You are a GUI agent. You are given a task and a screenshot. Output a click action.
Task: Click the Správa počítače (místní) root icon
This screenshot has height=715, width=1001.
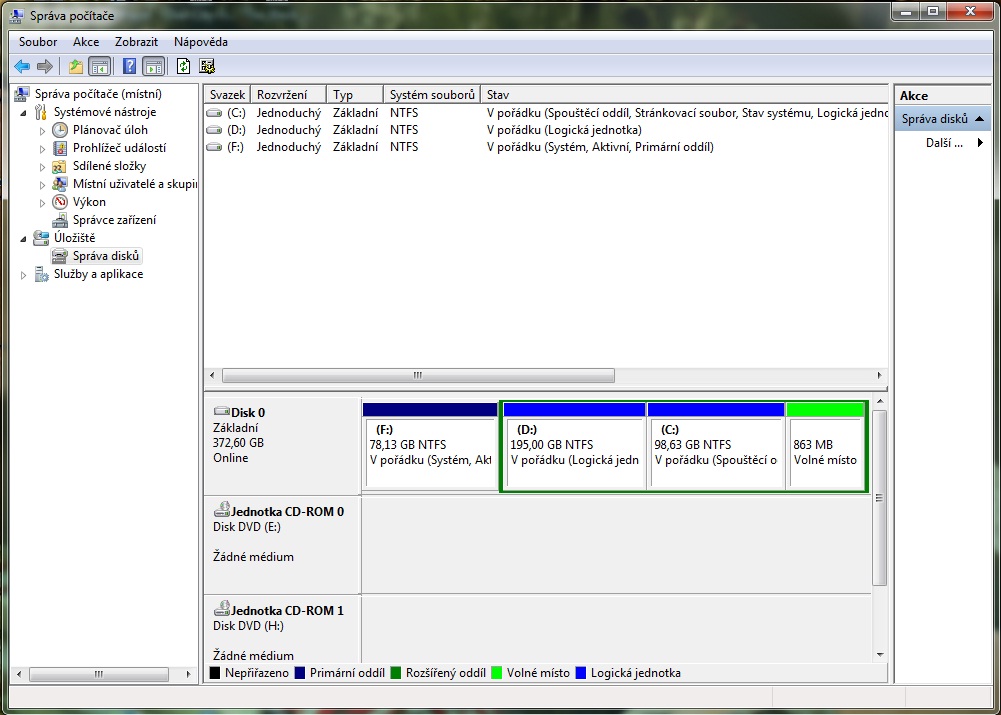(22, 94)
